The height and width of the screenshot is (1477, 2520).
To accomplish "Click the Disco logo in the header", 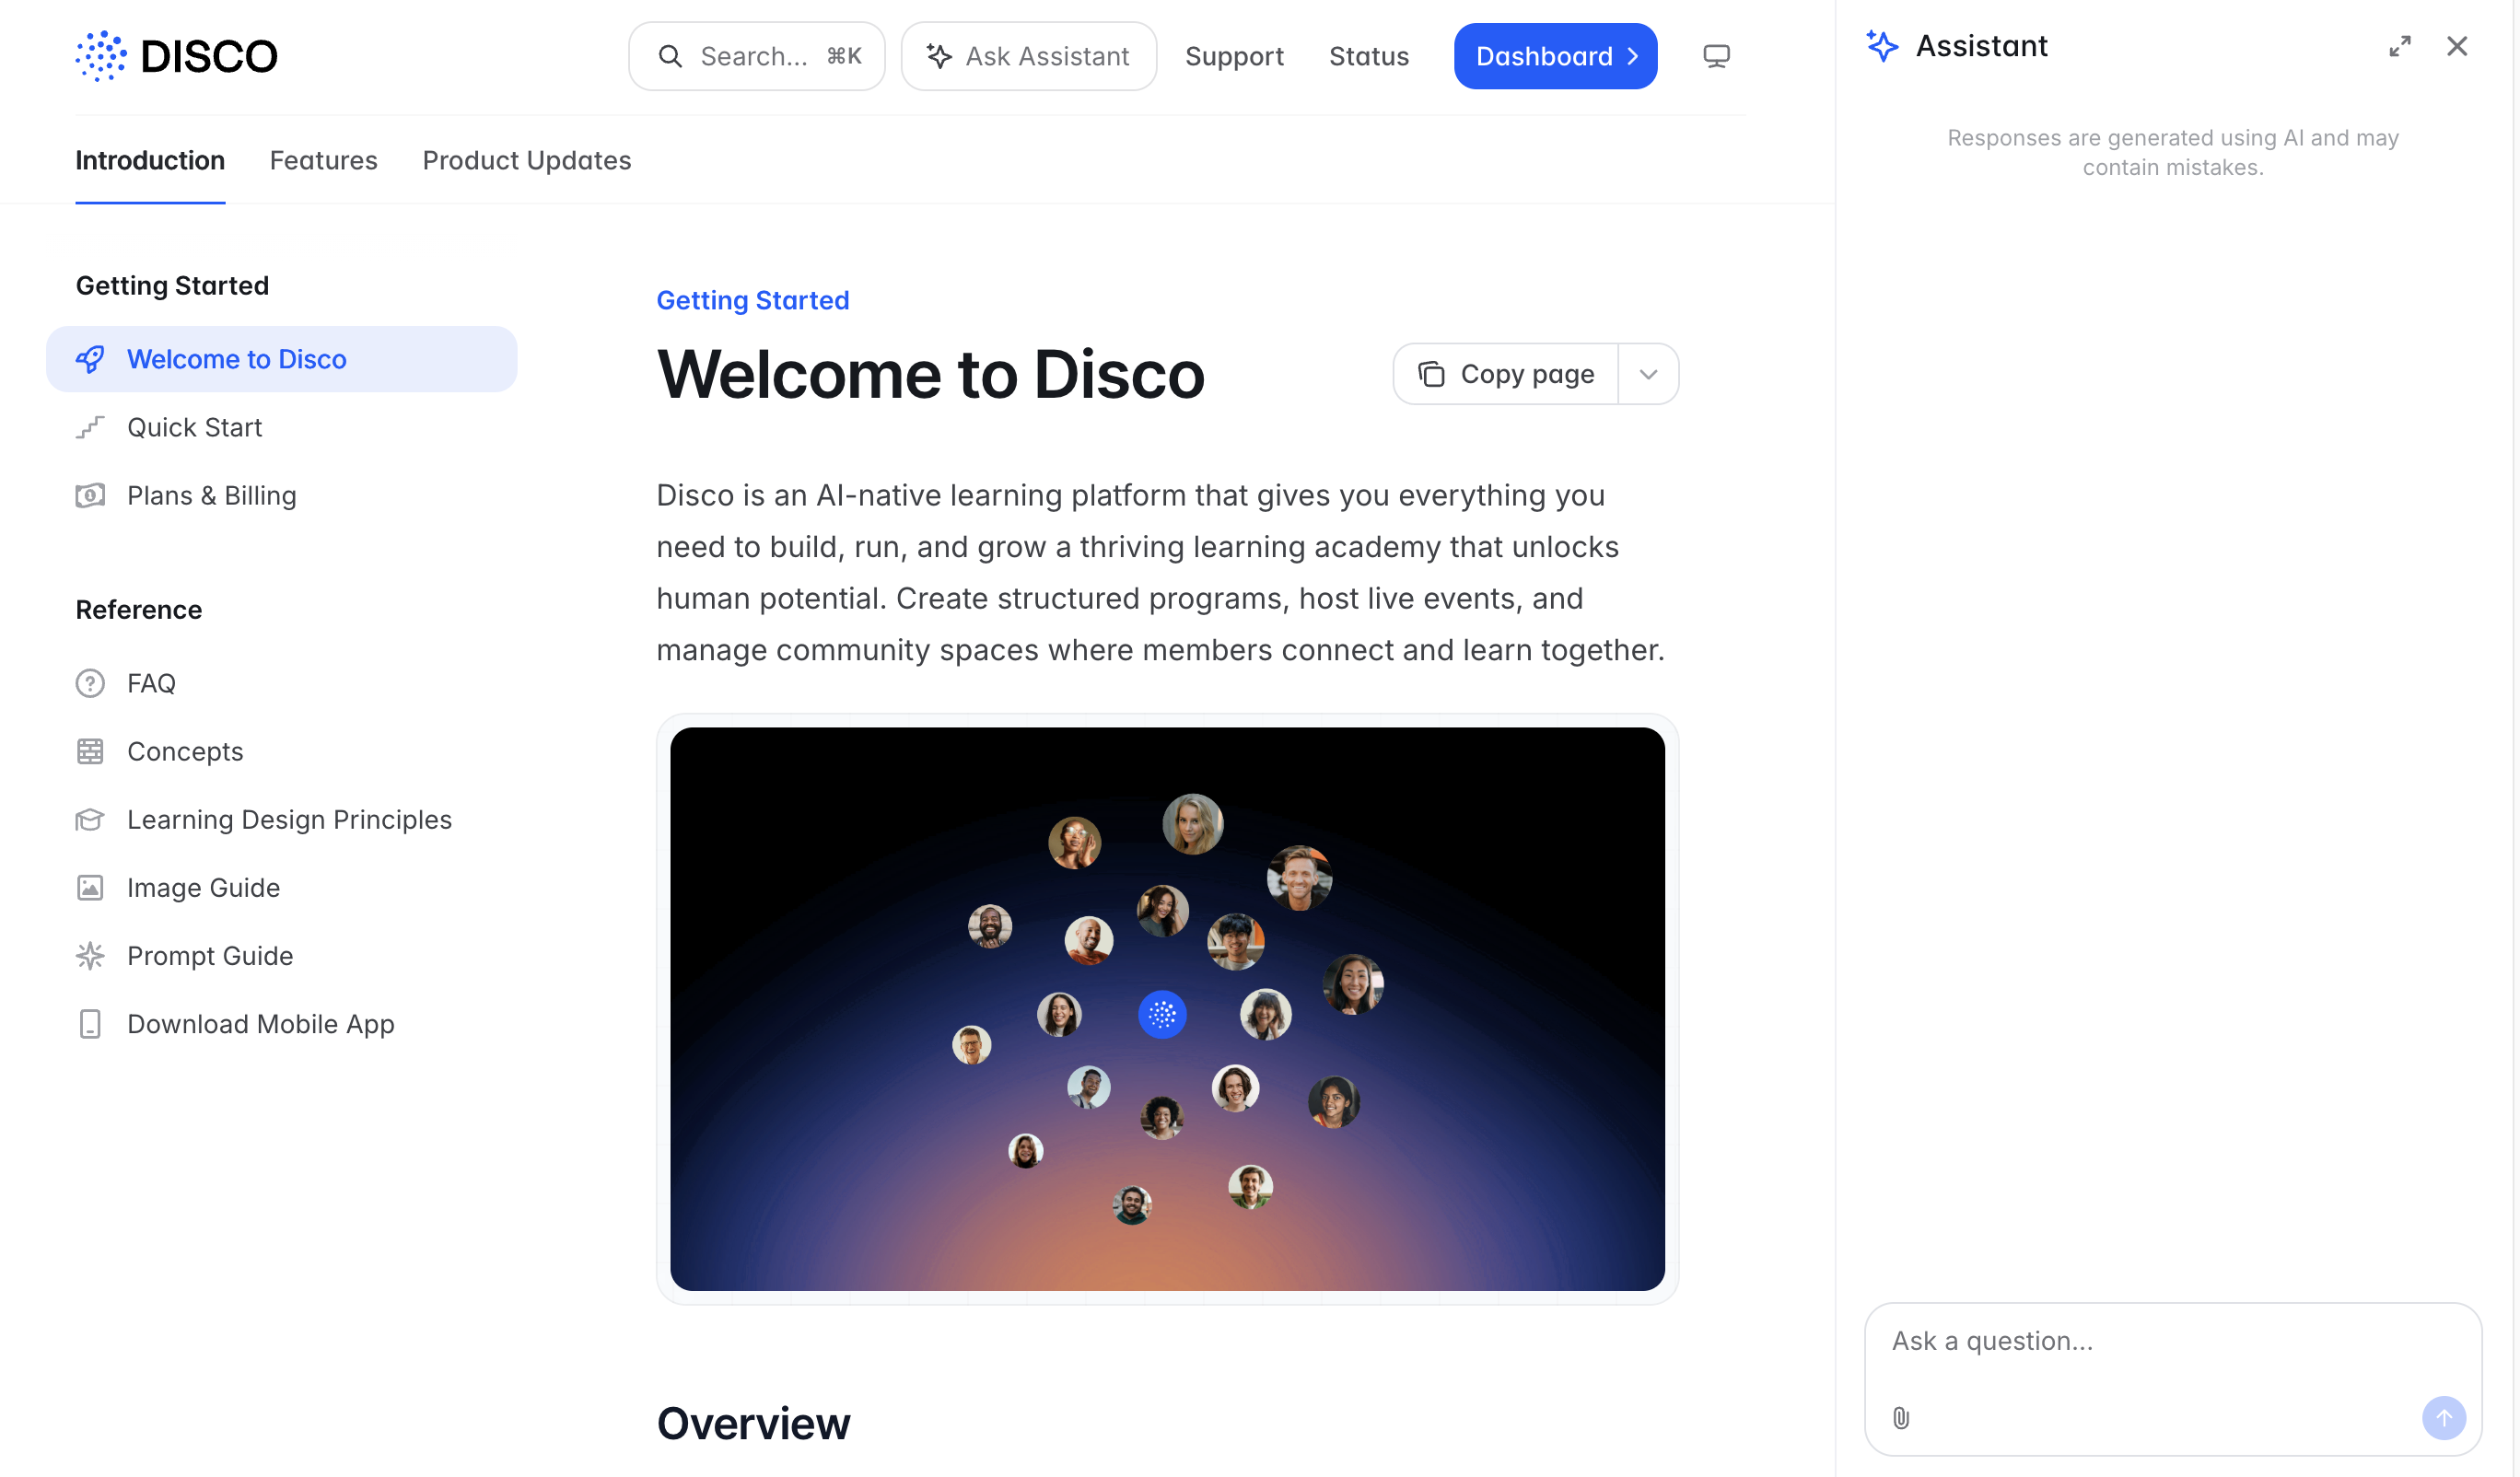I will coord(176,56).
